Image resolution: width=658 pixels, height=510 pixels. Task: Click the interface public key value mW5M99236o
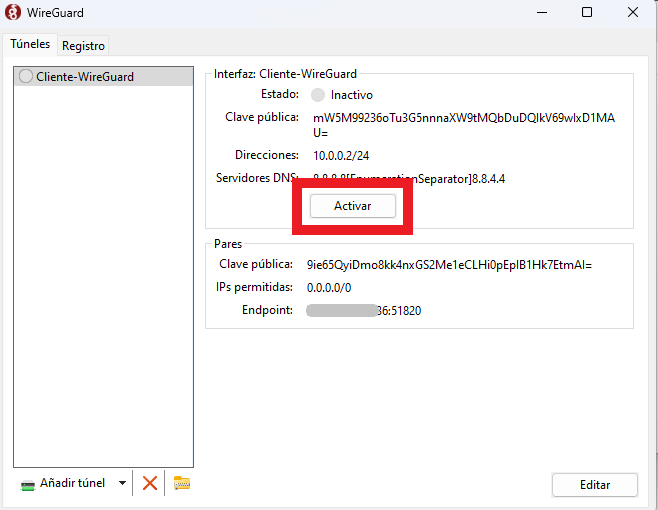(x=464, y=125)
